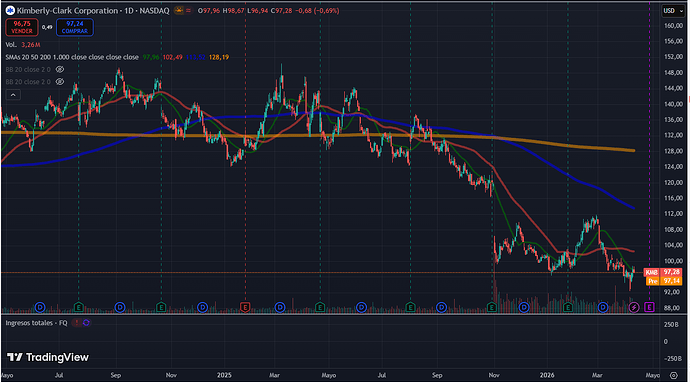Click the TradingView logo link

coord(48,357)
